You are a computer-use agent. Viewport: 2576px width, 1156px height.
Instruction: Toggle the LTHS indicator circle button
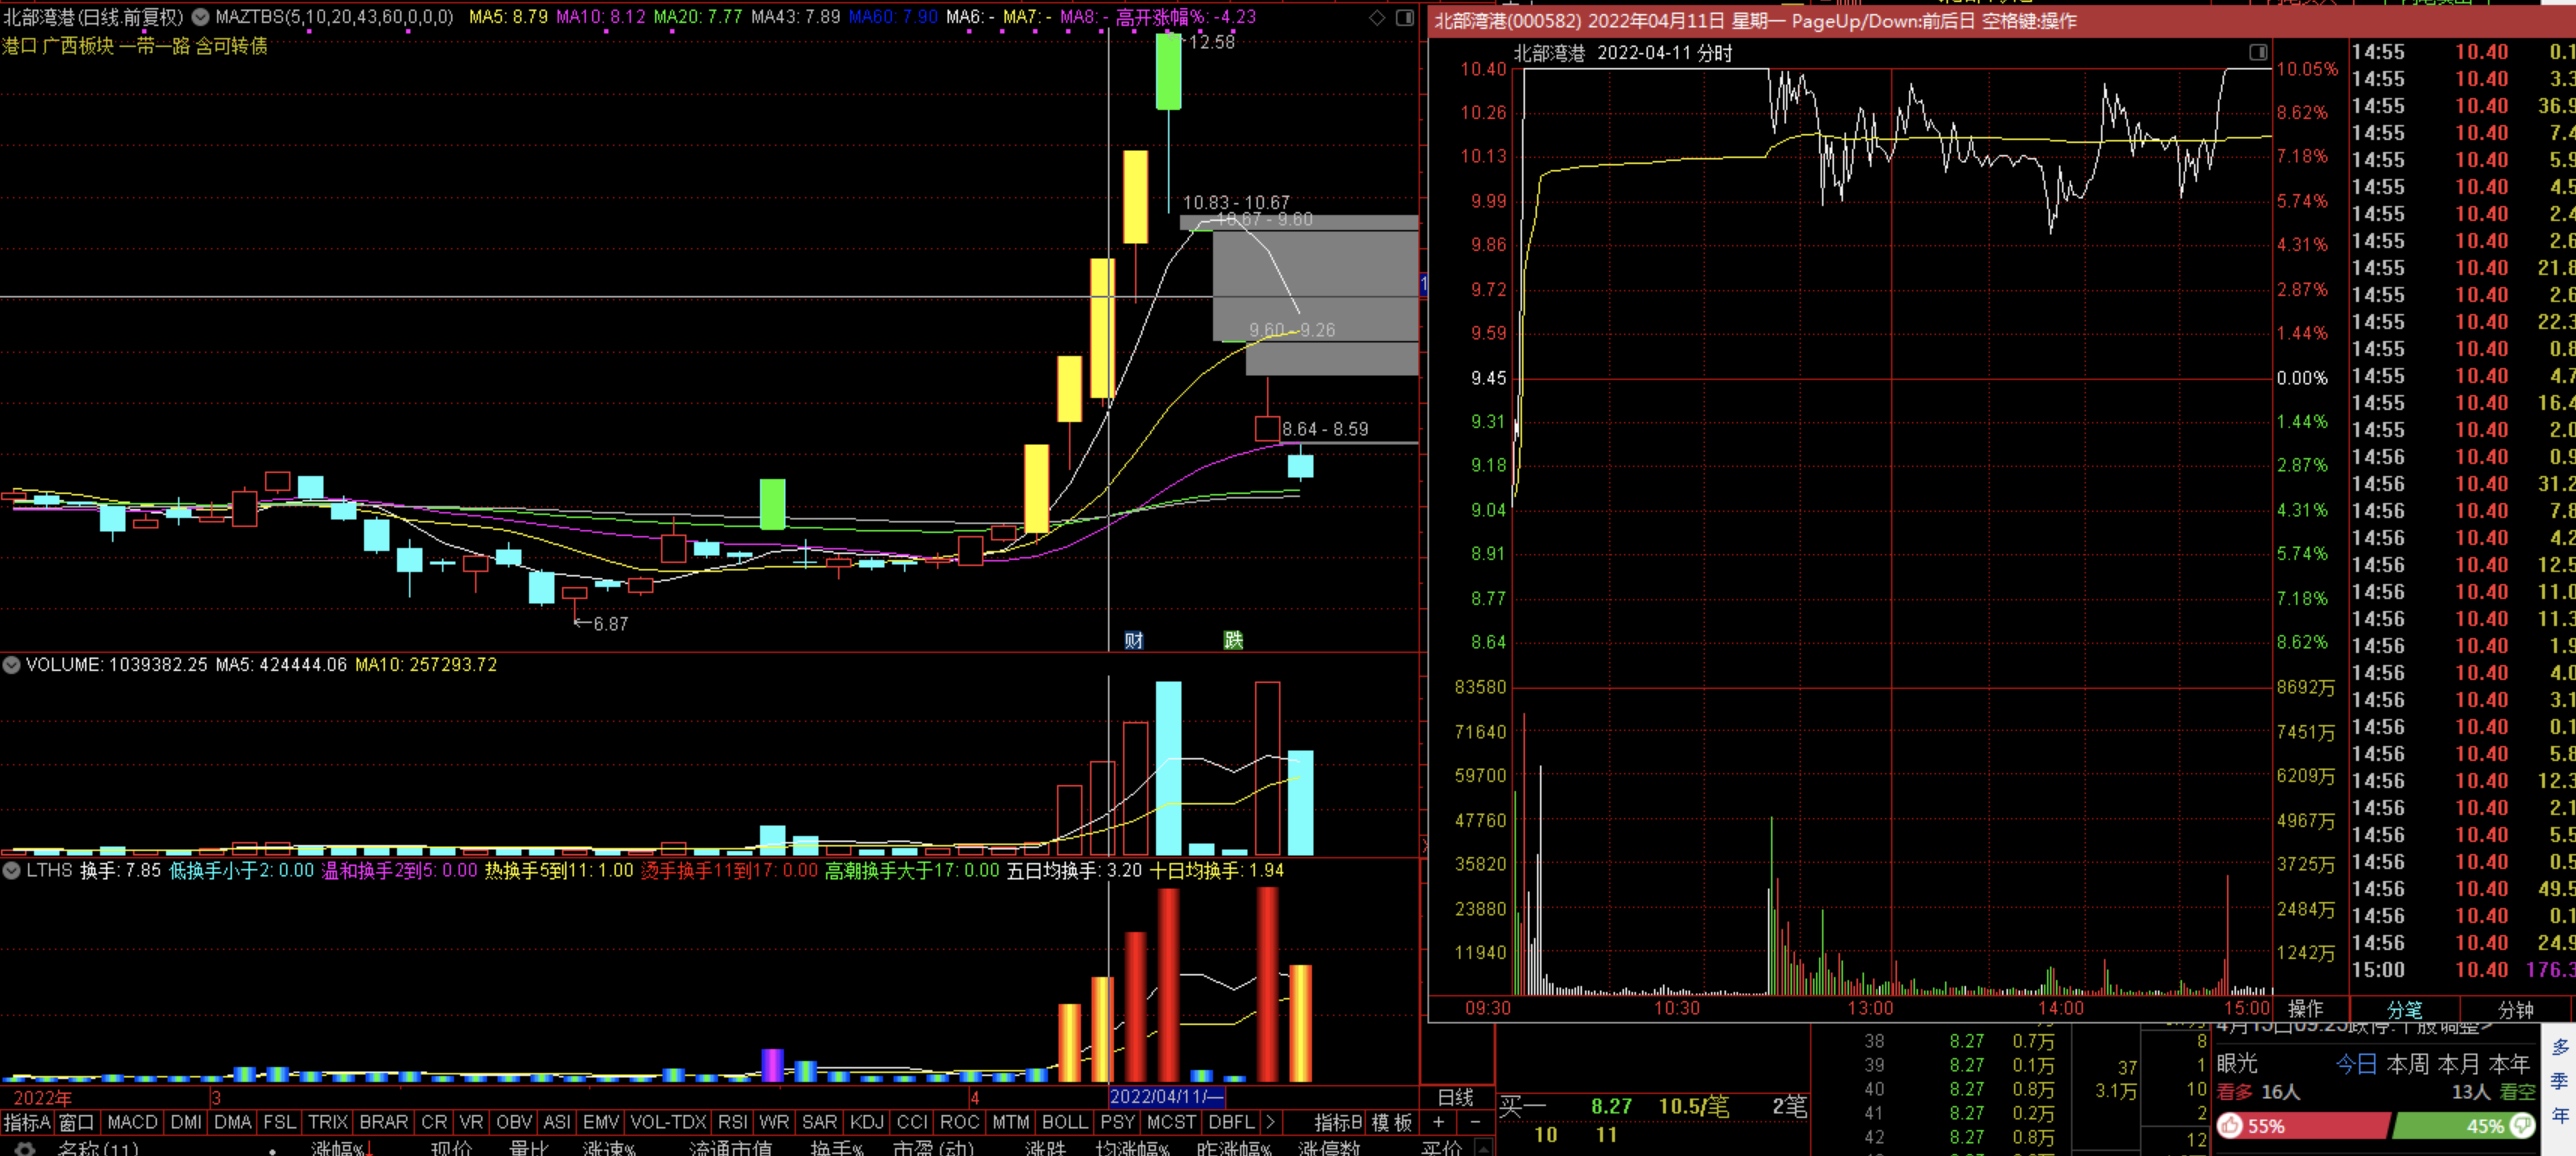point(12,870)
